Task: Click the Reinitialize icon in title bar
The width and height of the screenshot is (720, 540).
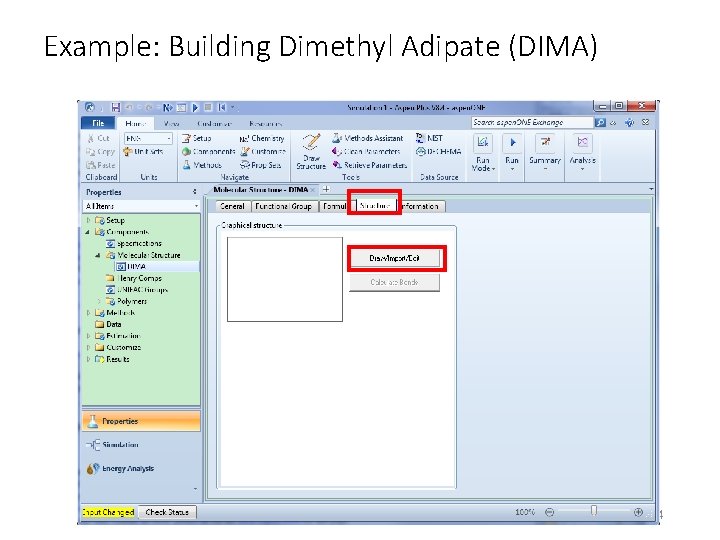Action: pyautogui.click(x=222, y=107)
